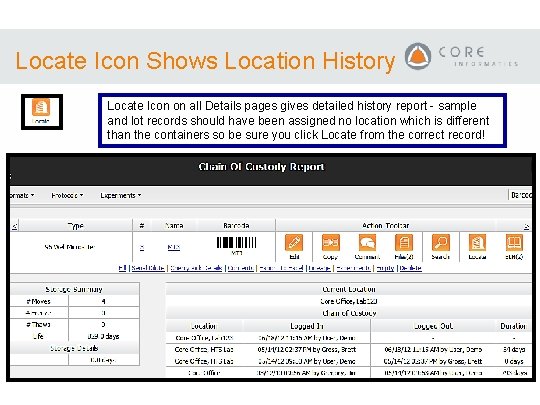
Task: Click the Send Plate link
Action: 148,268
